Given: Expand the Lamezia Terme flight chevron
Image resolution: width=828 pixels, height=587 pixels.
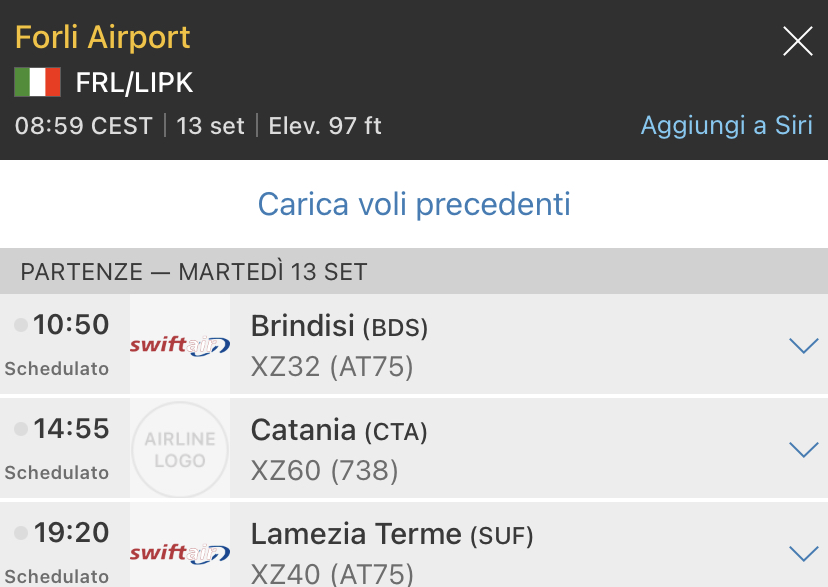Looking at the screenshot, I should (803, 553).
